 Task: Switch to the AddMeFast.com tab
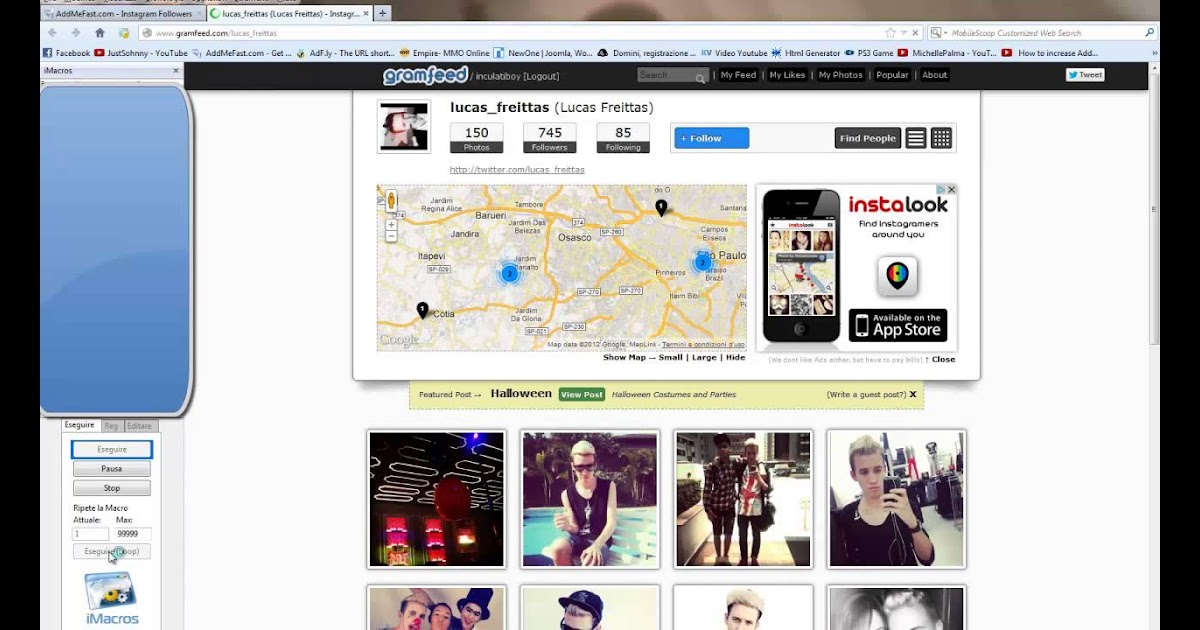[122, 14]
